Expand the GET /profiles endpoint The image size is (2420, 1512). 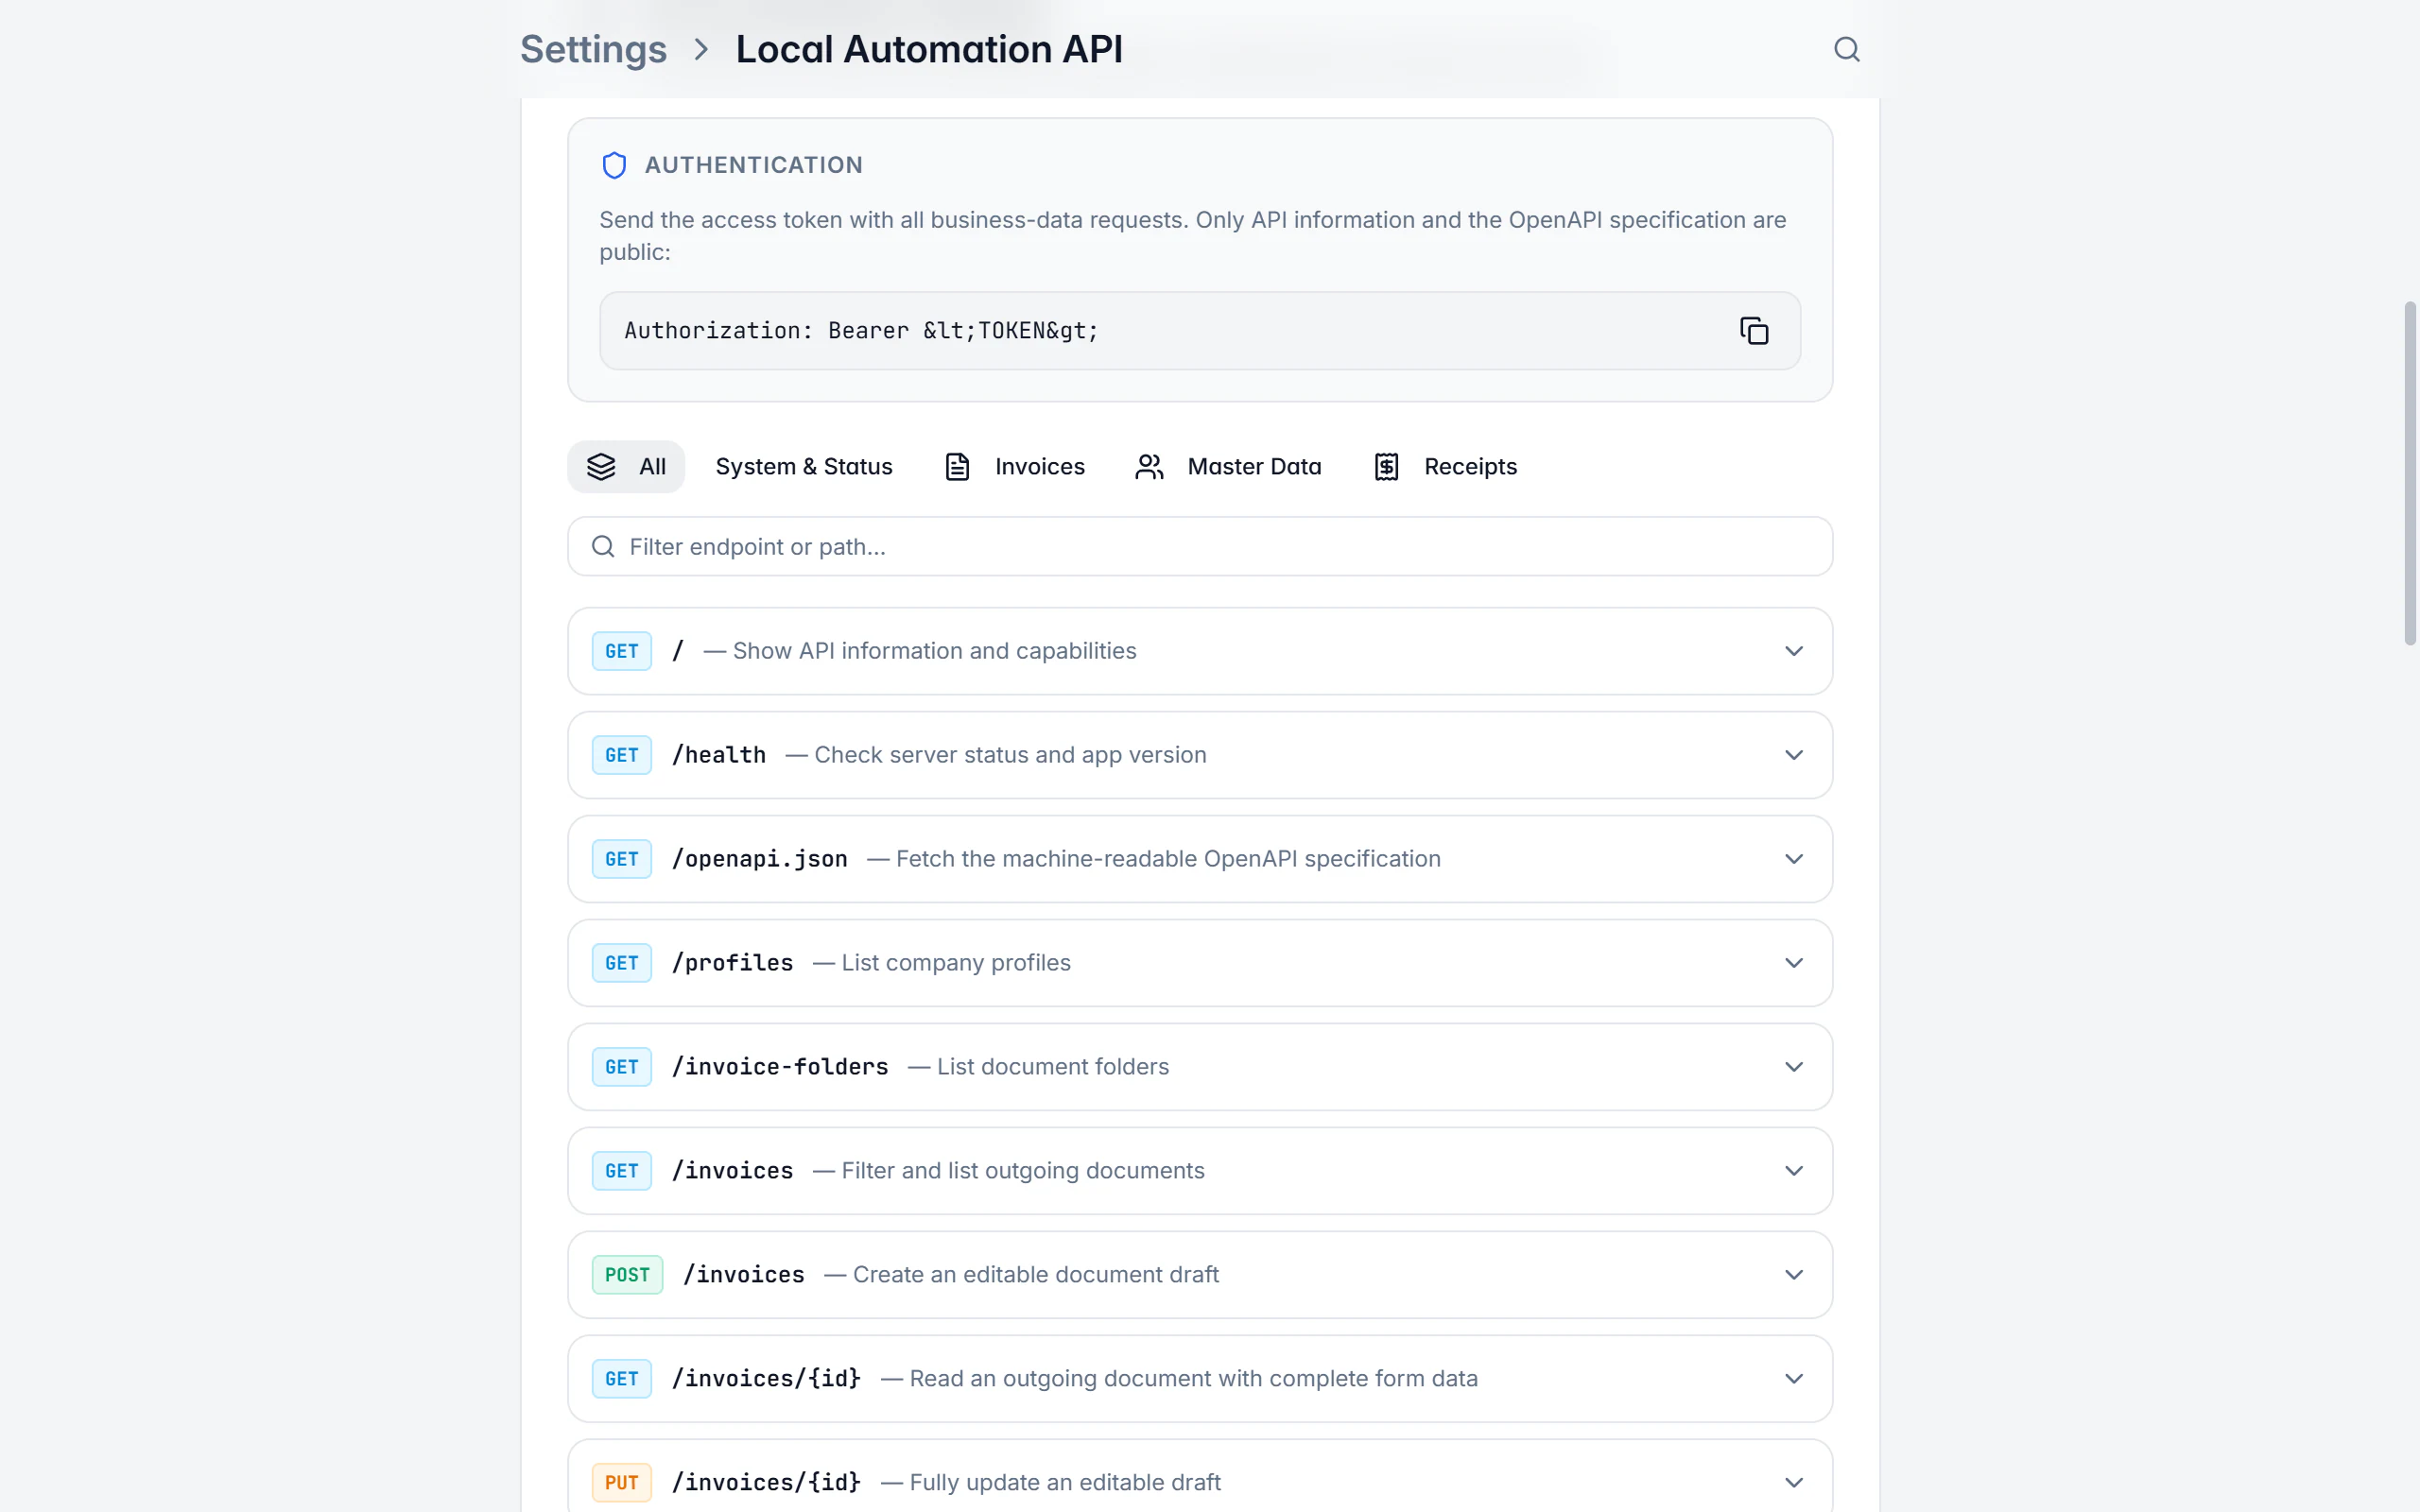tap(1200, 963)
